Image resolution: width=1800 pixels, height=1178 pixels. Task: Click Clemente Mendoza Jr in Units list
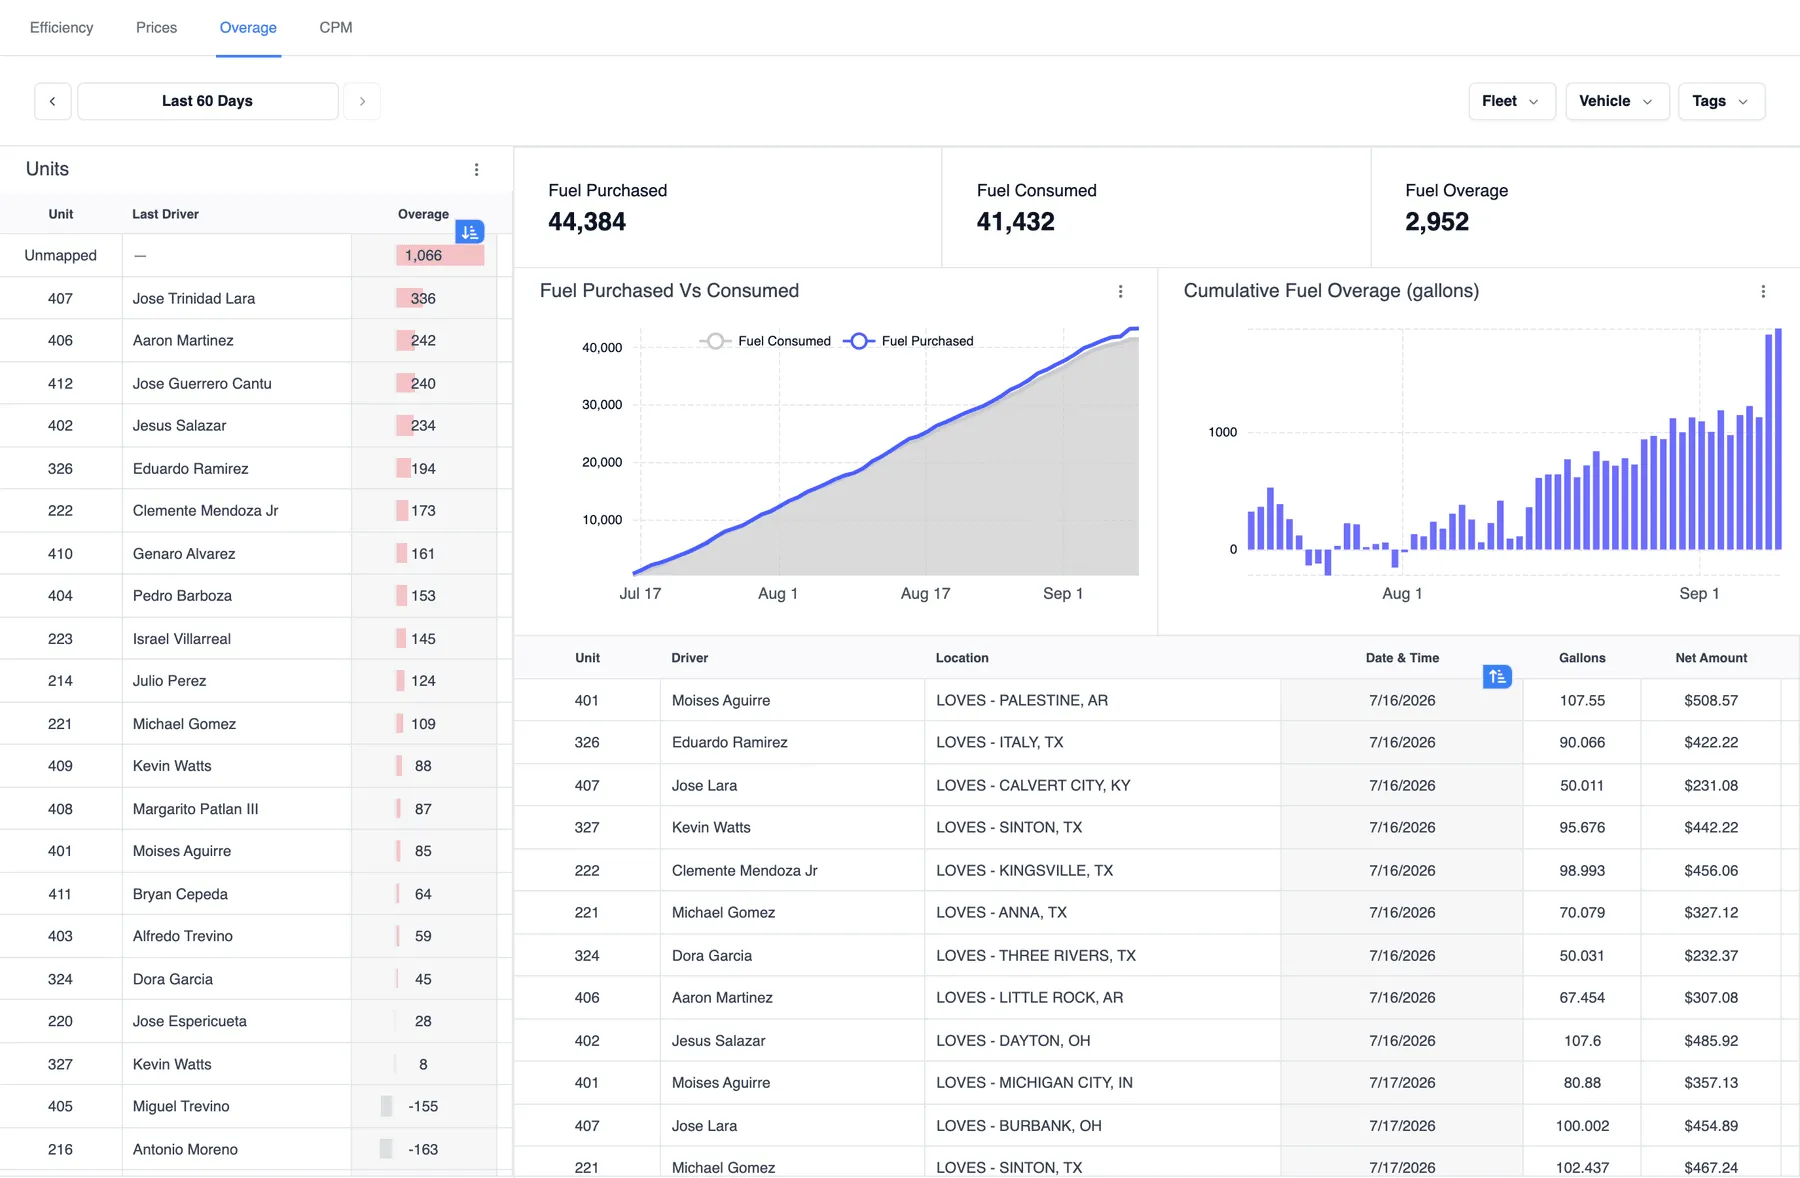click(206, 511)
